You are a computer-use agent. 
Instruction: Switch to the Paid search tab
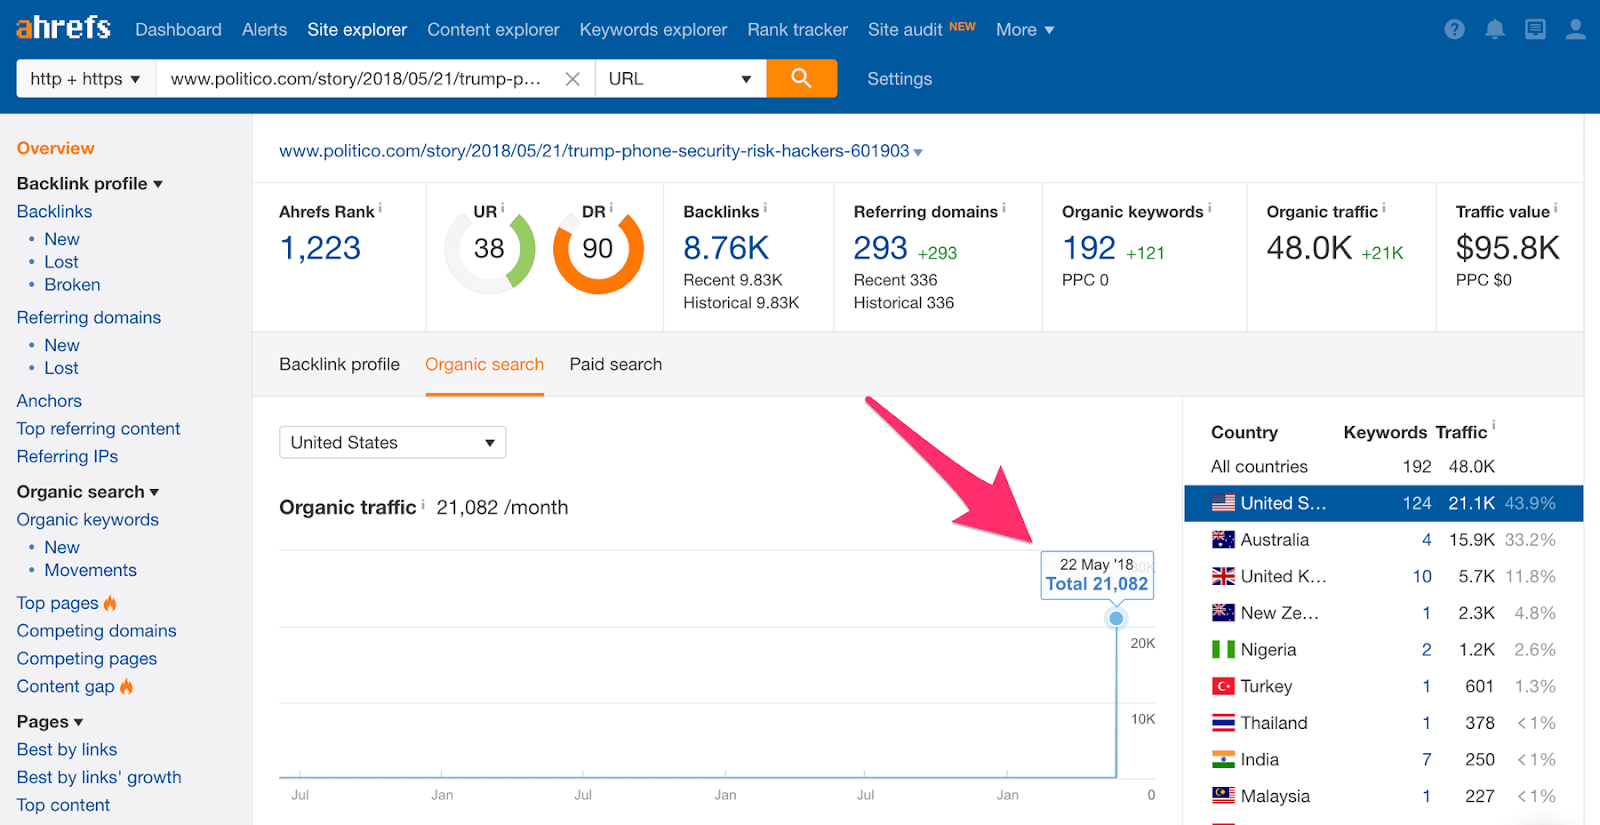point(615,364)
